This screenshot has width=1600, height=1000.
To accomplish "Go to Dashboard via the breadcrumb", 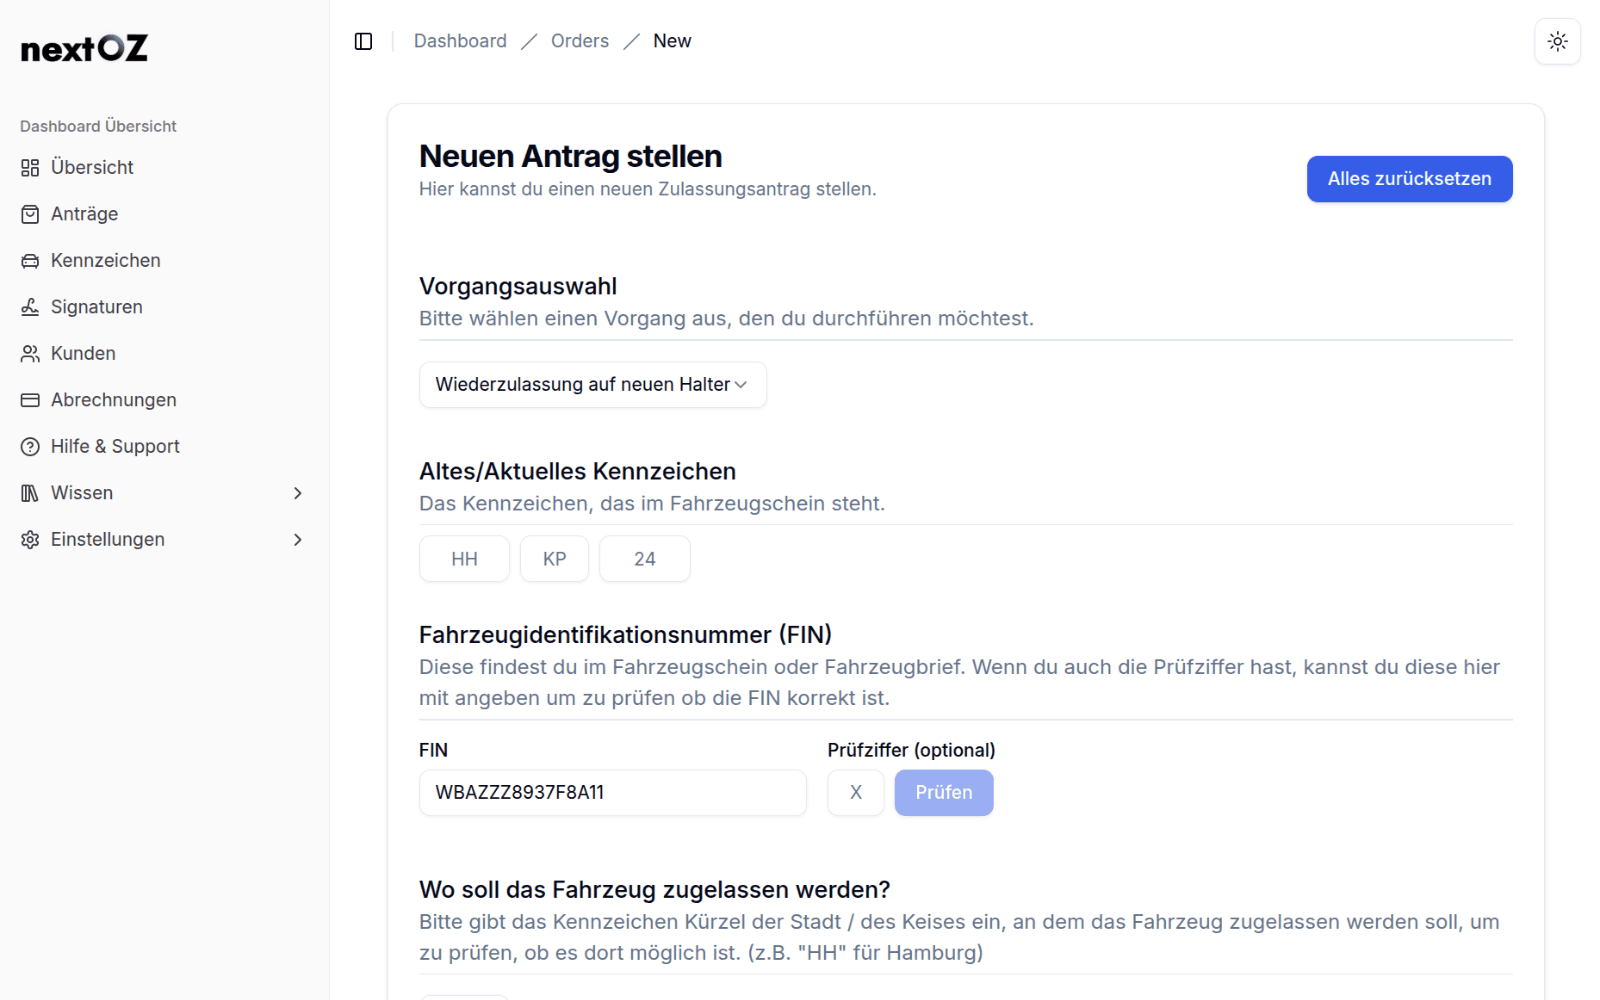I will [x=460, y=40].
